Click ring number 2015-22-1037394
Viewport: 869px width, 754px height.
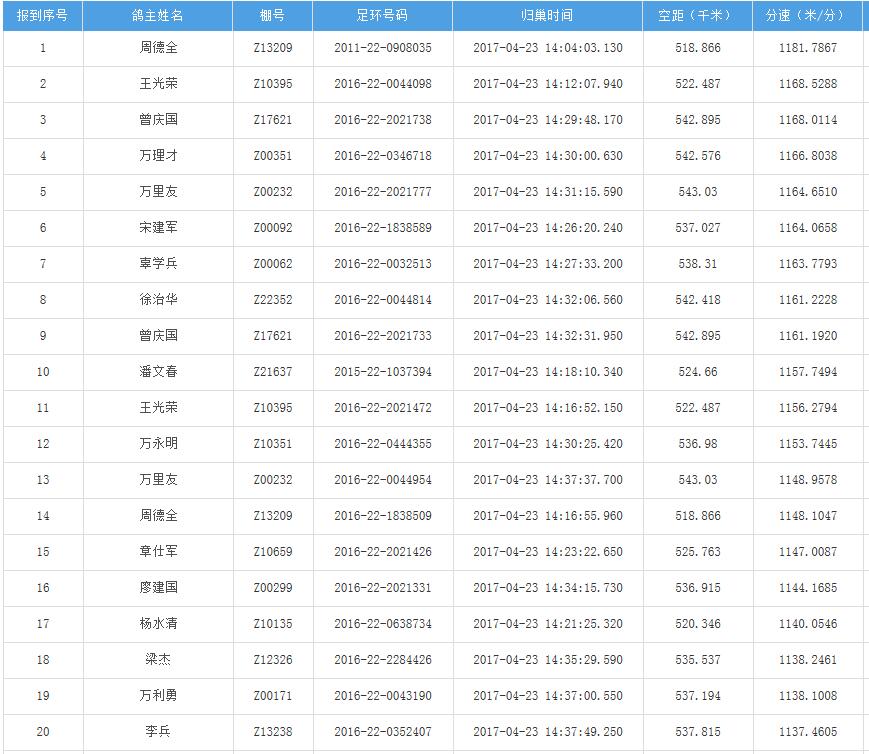point(383,372)
